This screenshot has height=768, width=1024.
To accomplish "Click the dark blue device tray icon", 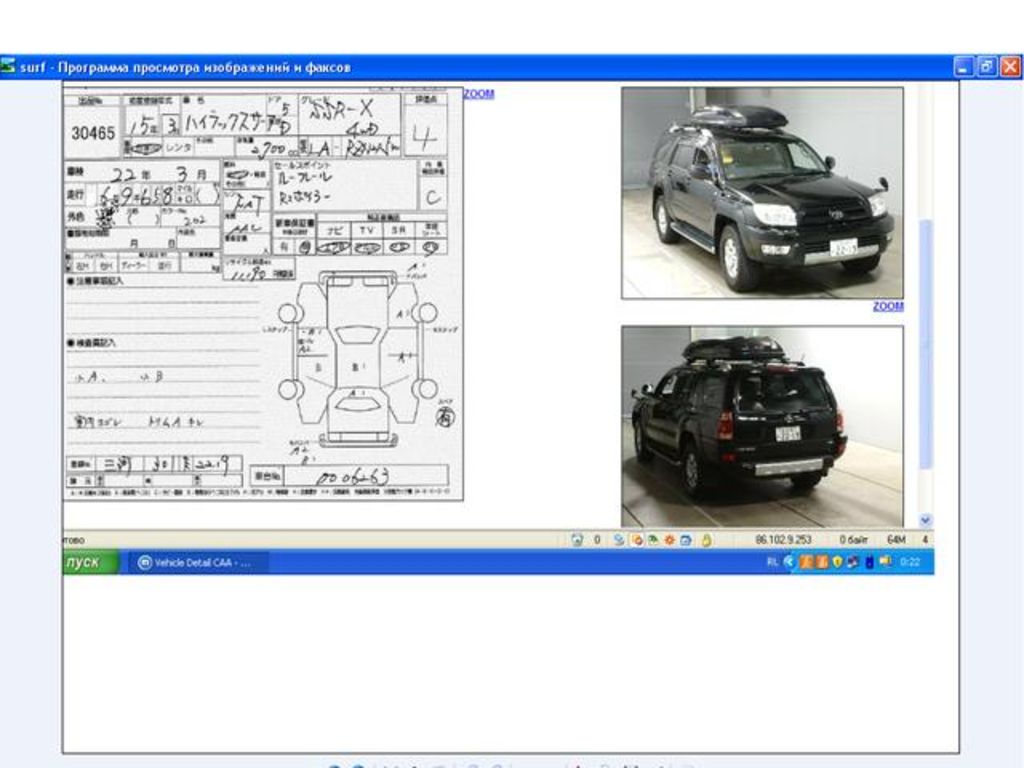I will click(x=869, y=562).
